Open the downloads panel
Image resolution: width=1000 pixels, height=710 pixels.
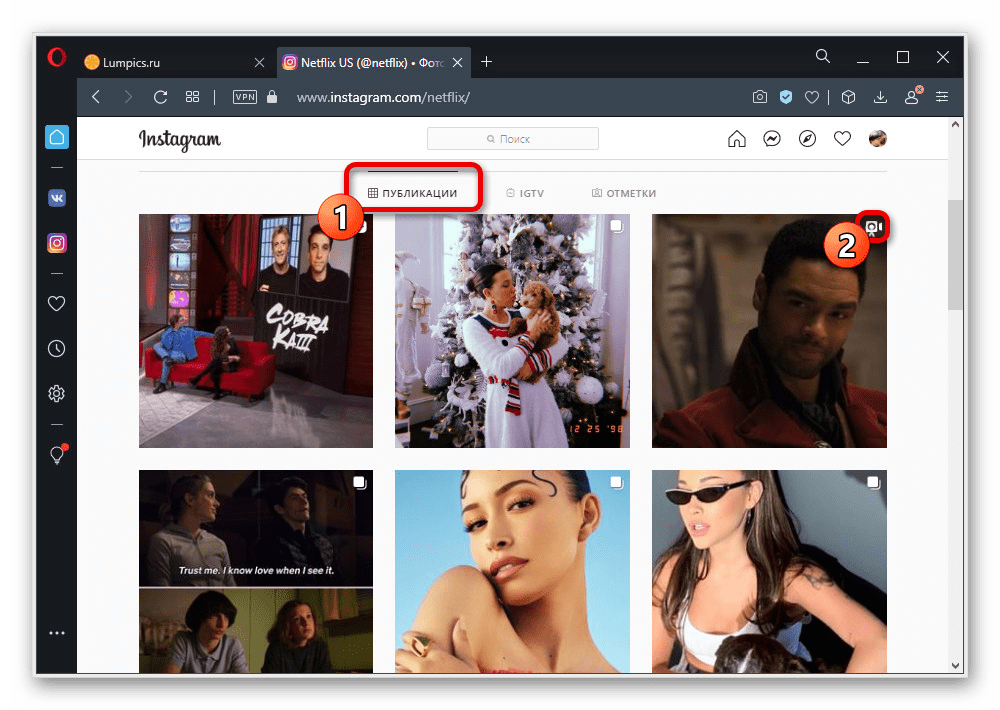[x=880, y=97]
